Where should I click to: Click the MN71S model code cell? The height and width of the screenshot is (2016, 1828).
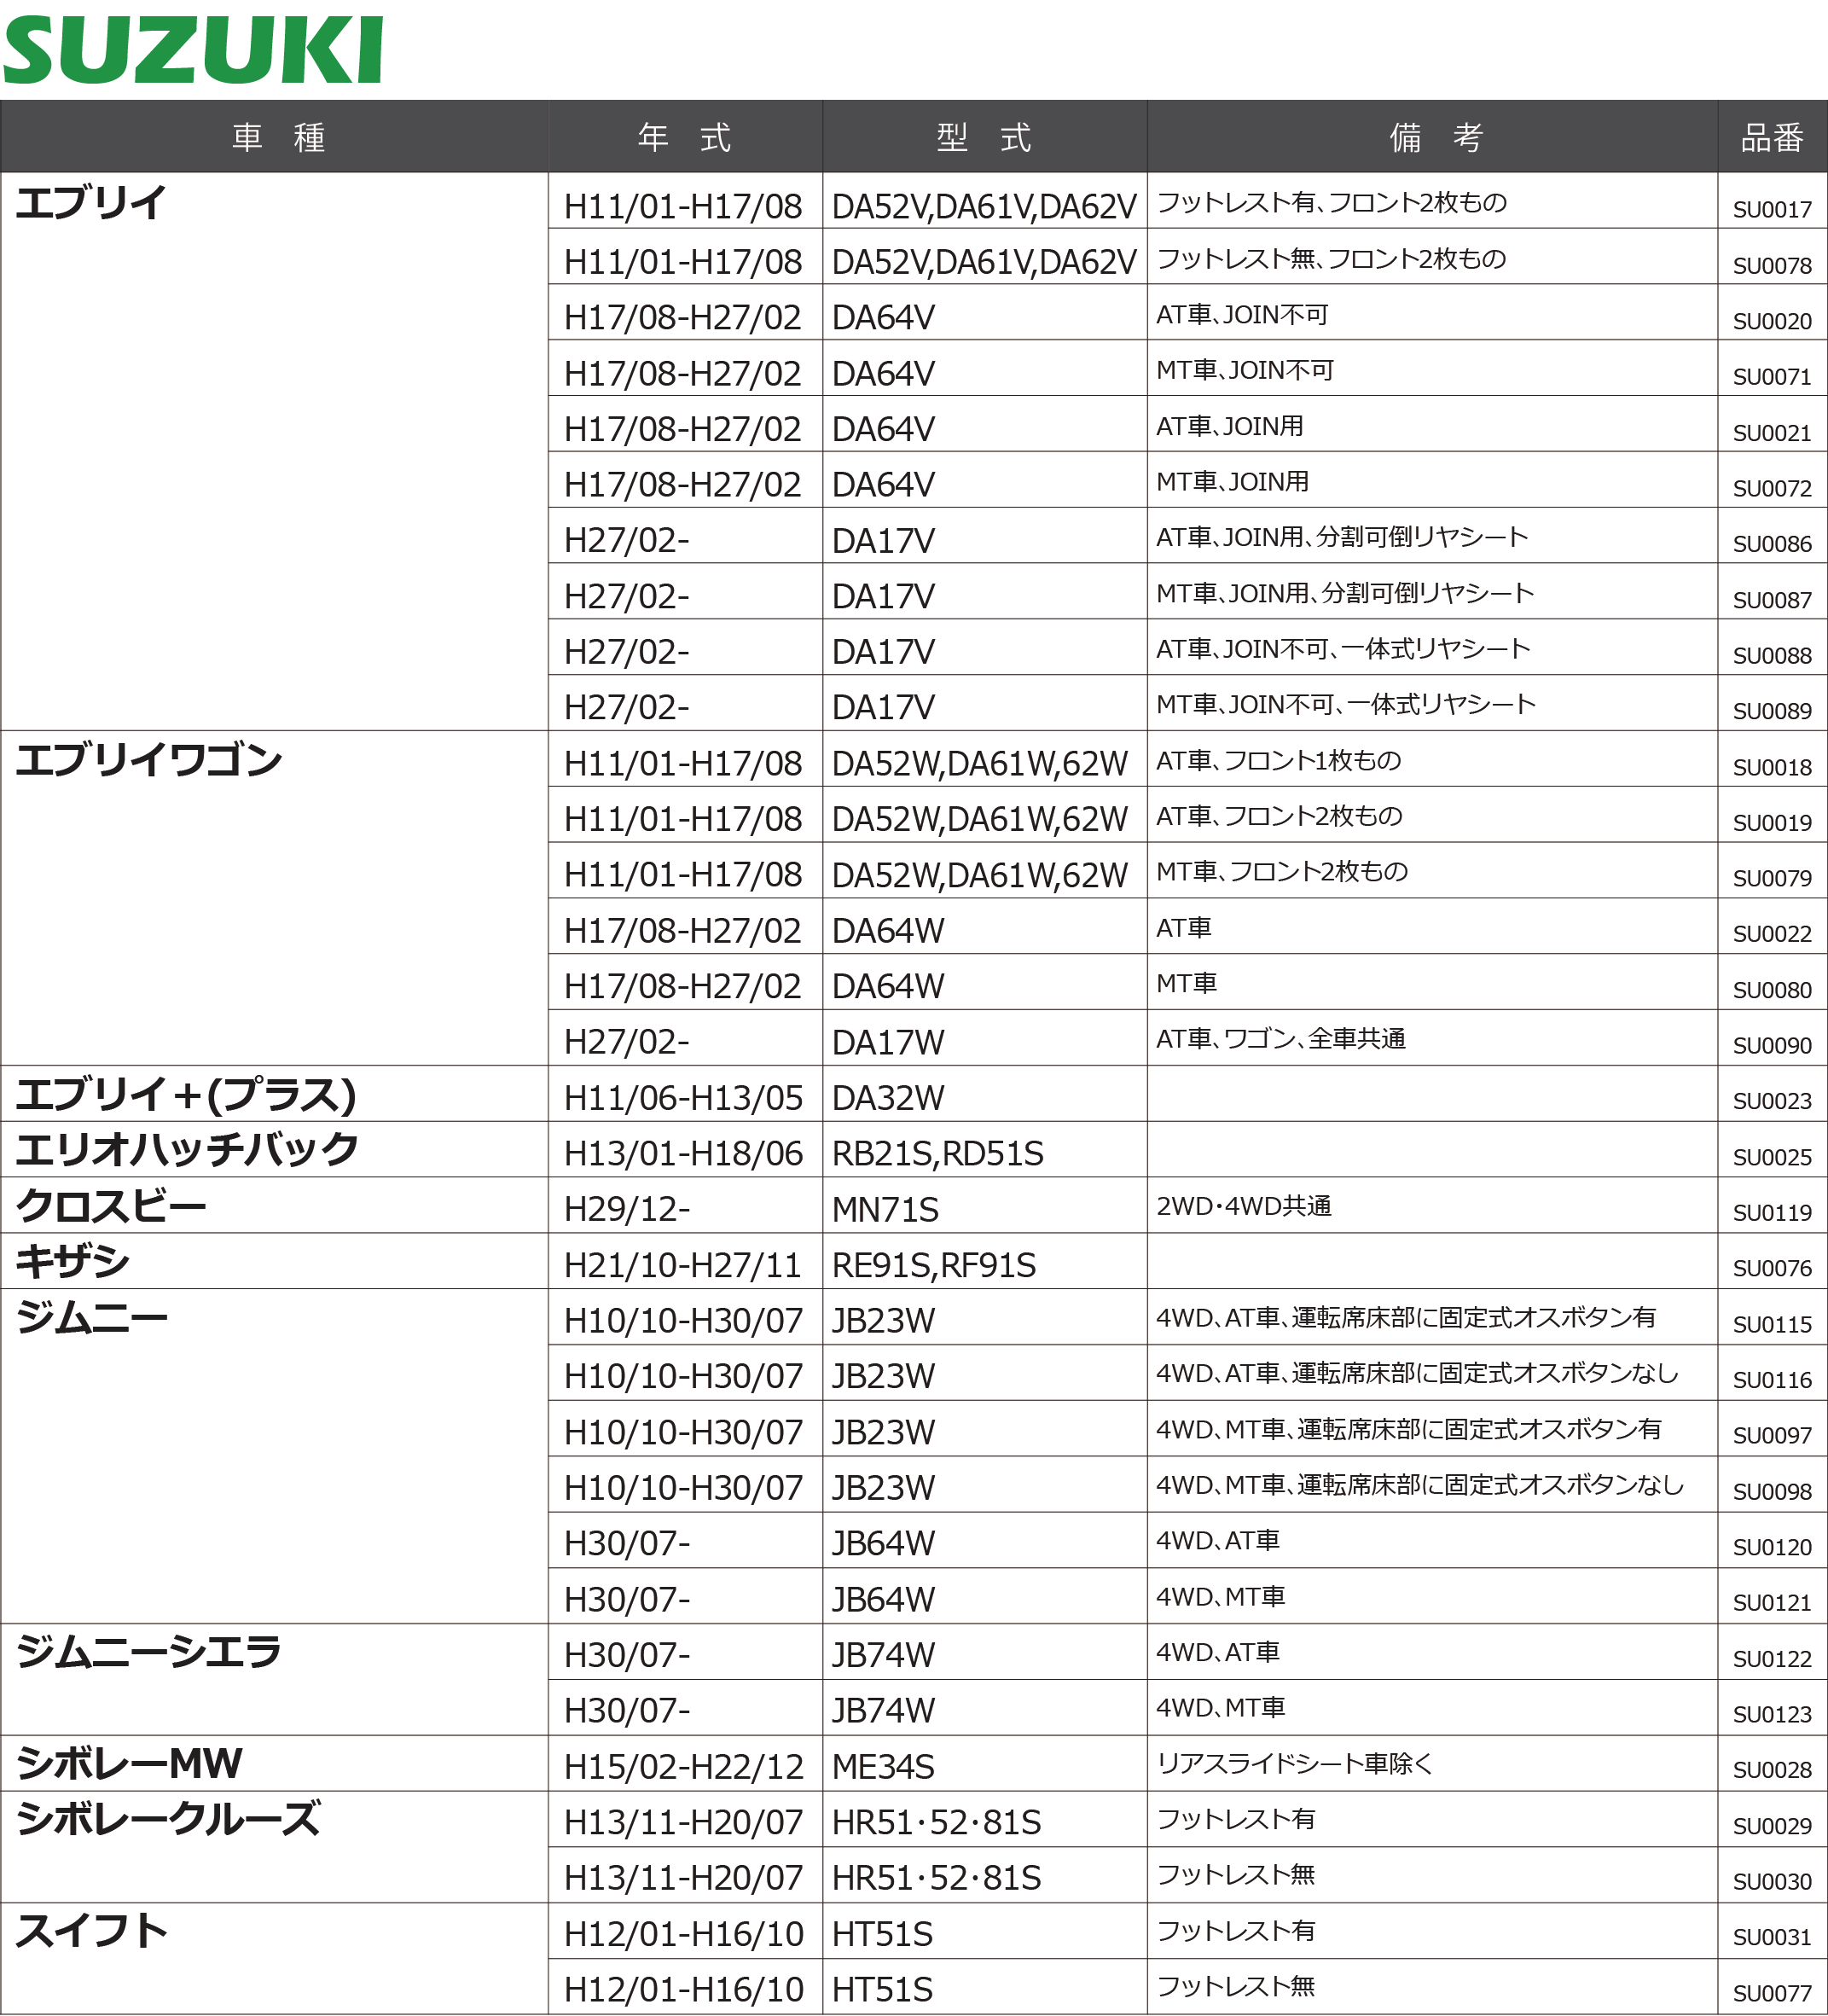click(885, 1210)
